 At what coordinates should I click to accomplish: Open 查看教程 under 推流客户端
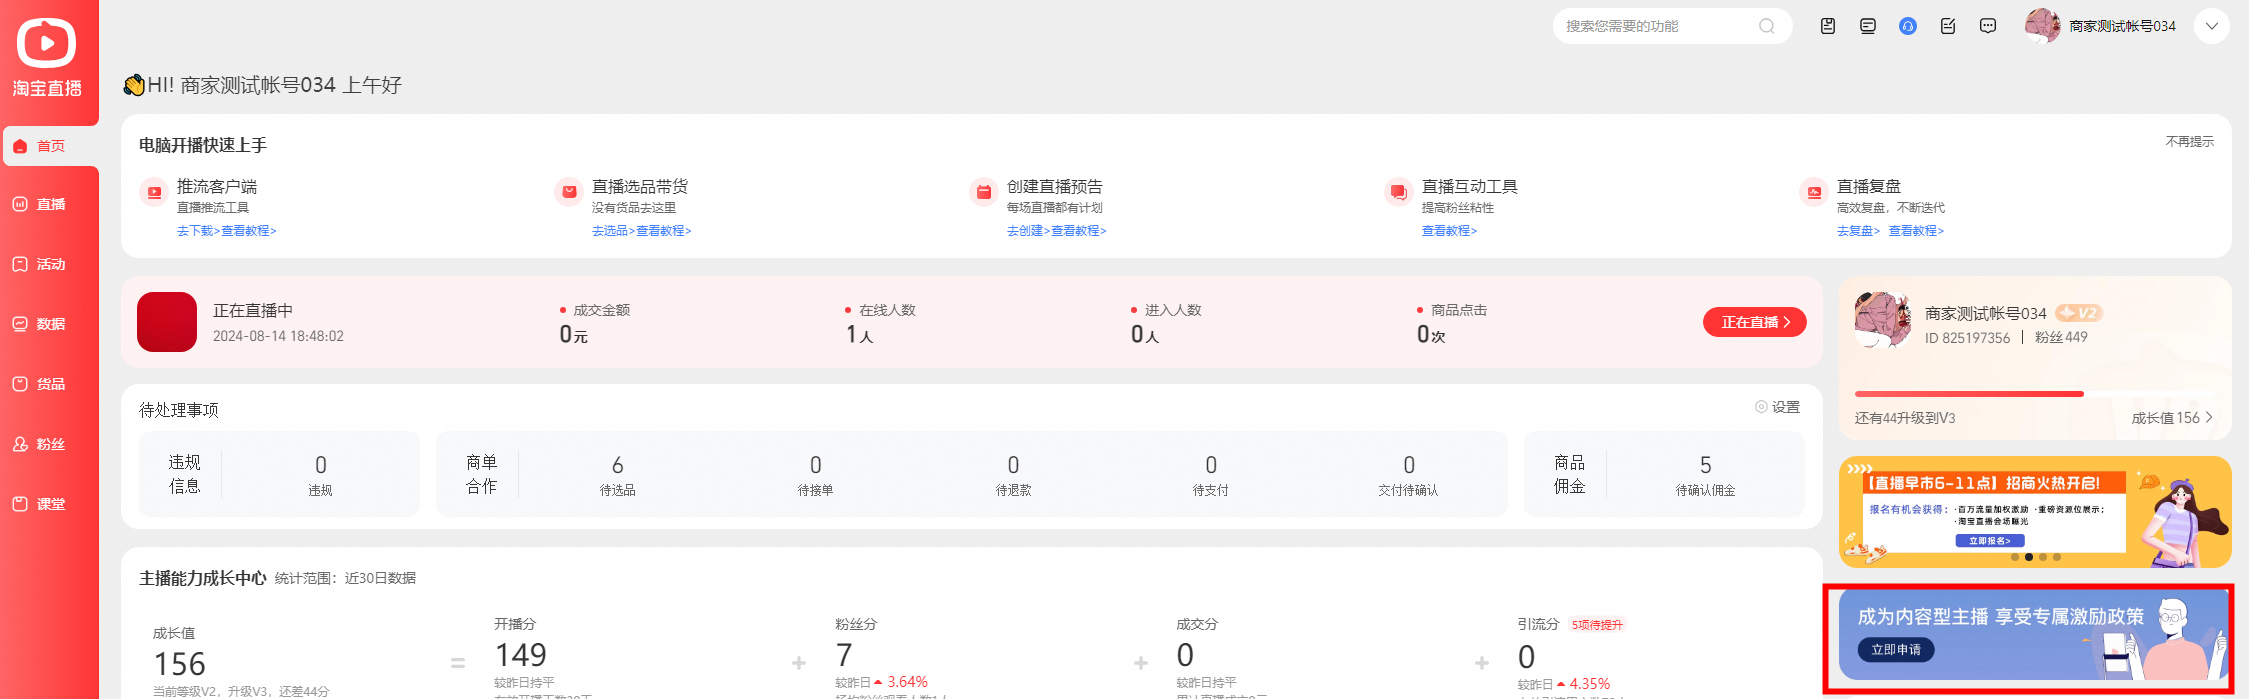click(249, 231)
